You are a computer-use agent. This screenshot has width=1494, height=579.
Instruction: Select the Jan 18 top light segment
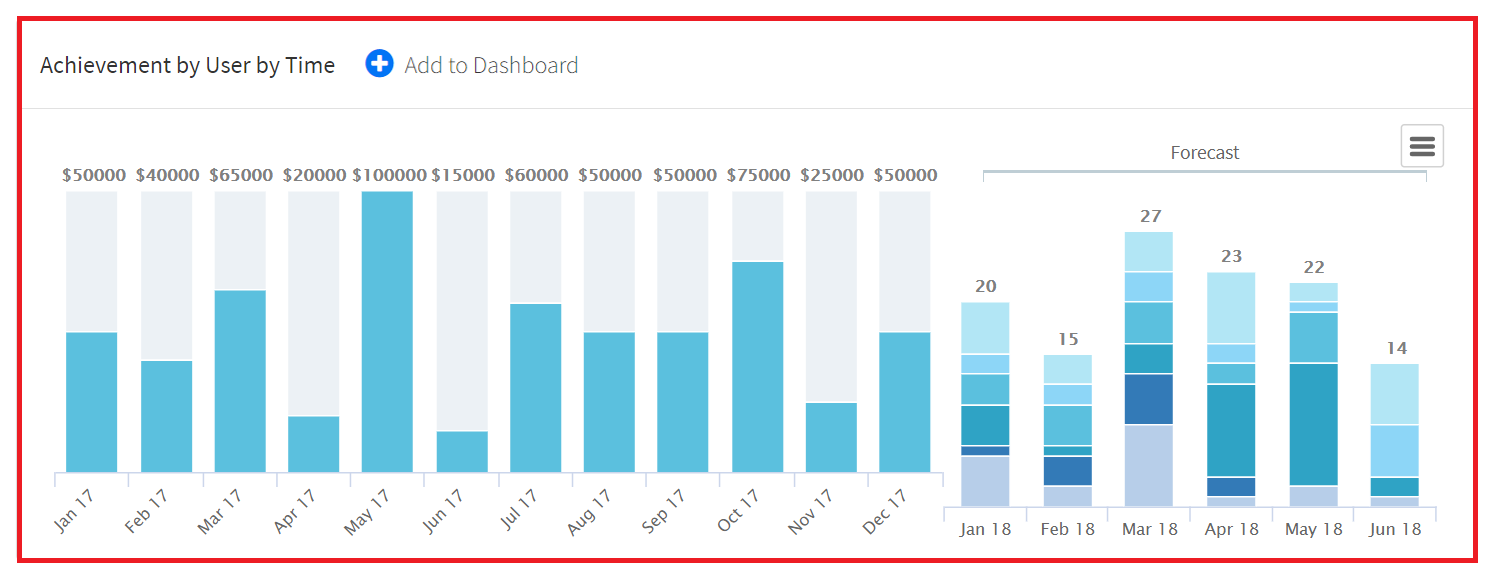point(985,328)
